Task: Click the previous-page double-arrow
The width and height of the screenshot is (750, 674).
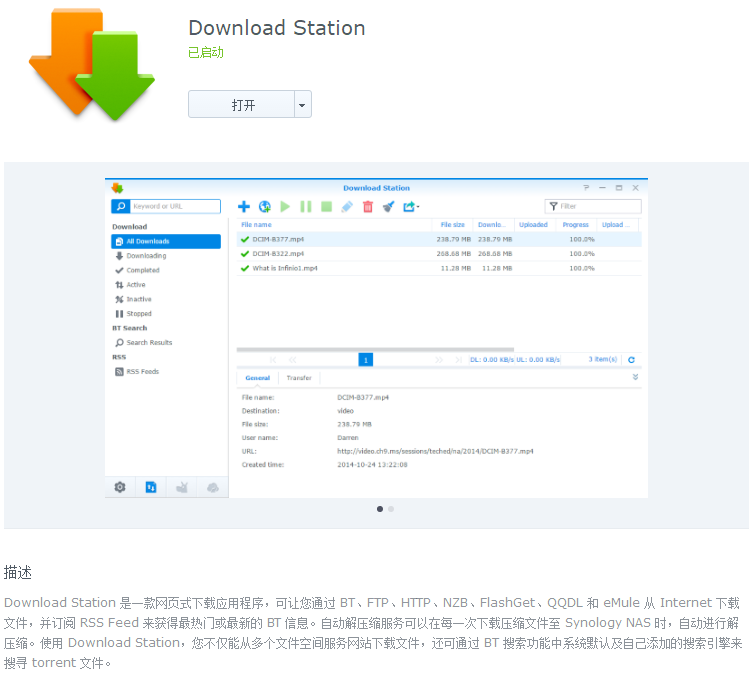Action: (x=292, y=360)
